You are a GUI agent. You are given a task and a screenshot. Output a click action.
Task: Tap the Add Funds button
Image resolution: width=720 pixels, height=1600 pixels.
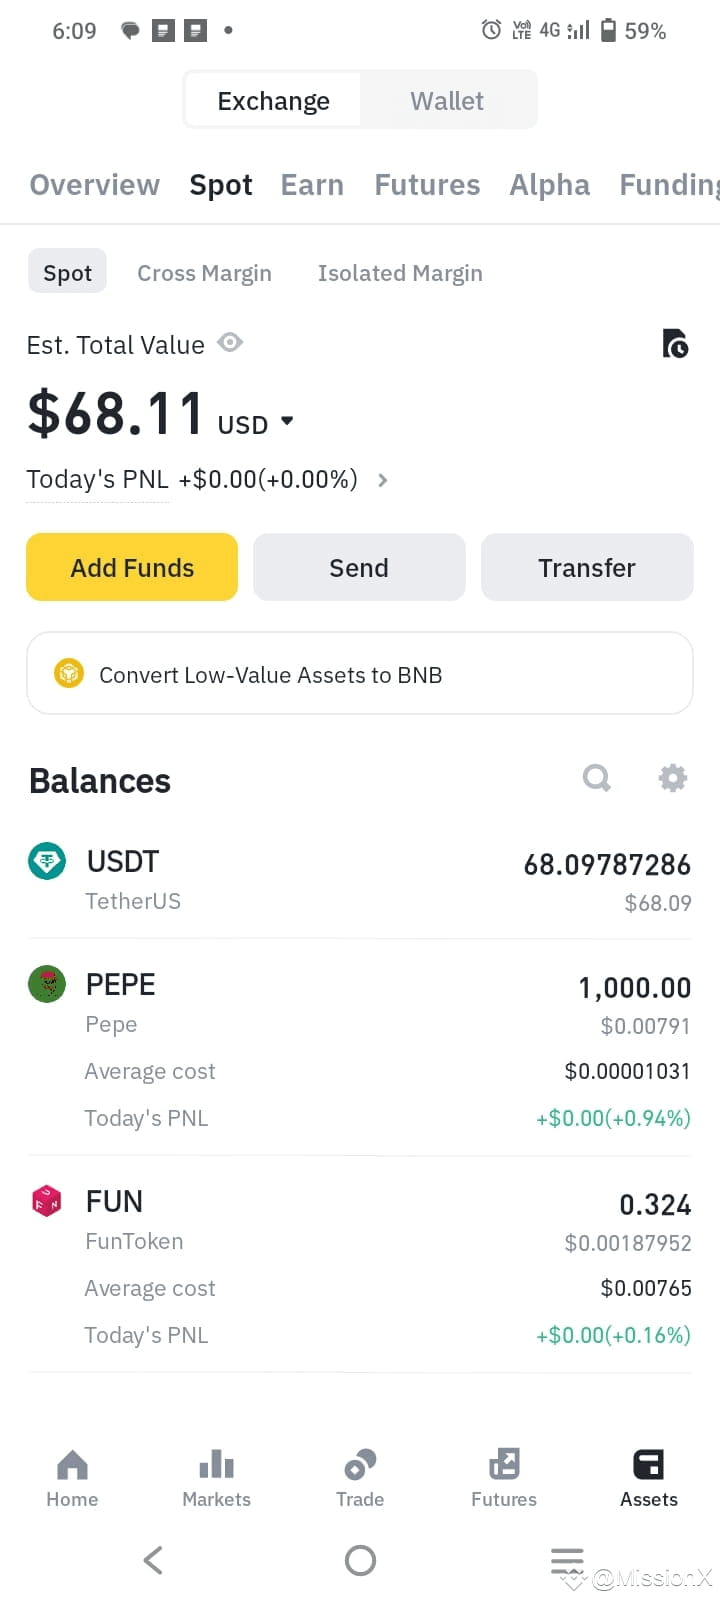pos(132,567)
